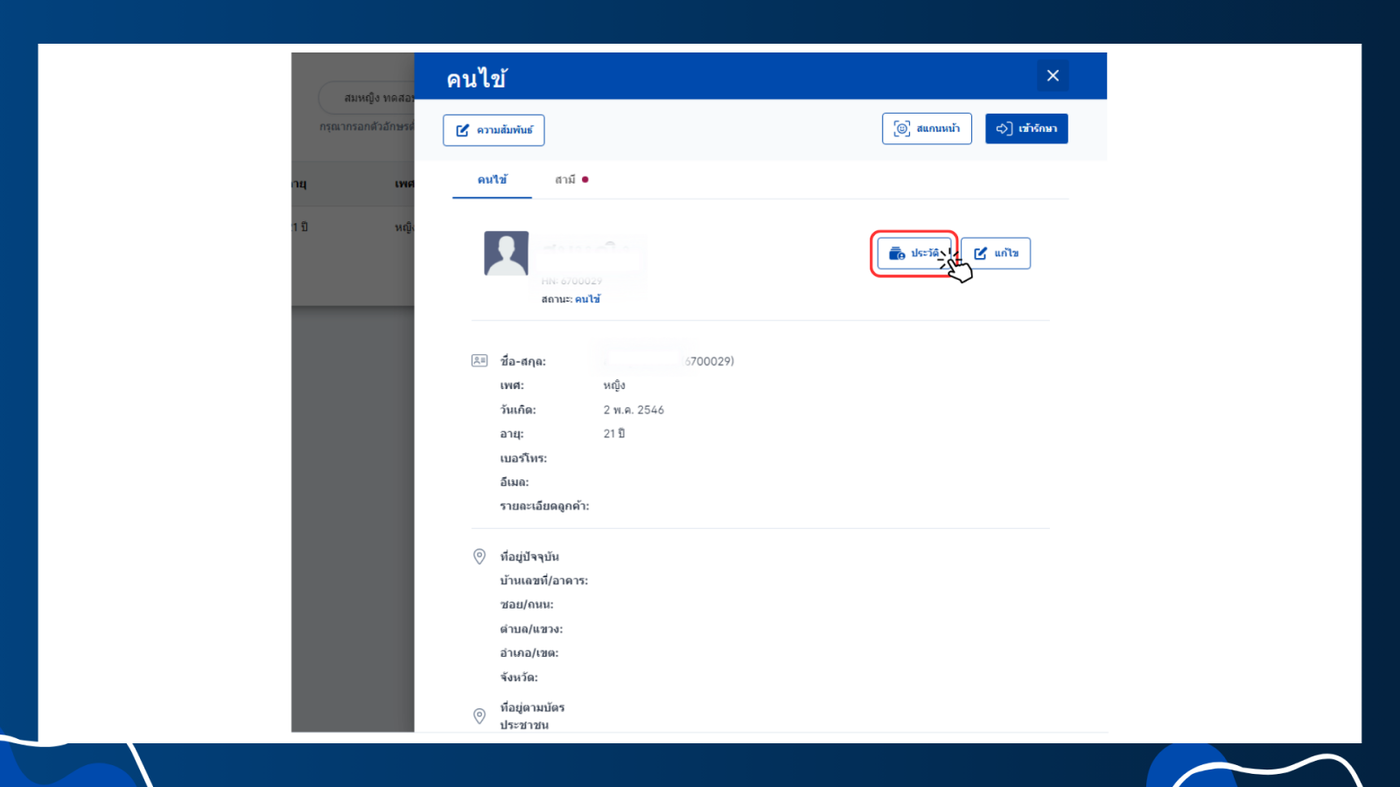Click the อีเมล label

515,482
